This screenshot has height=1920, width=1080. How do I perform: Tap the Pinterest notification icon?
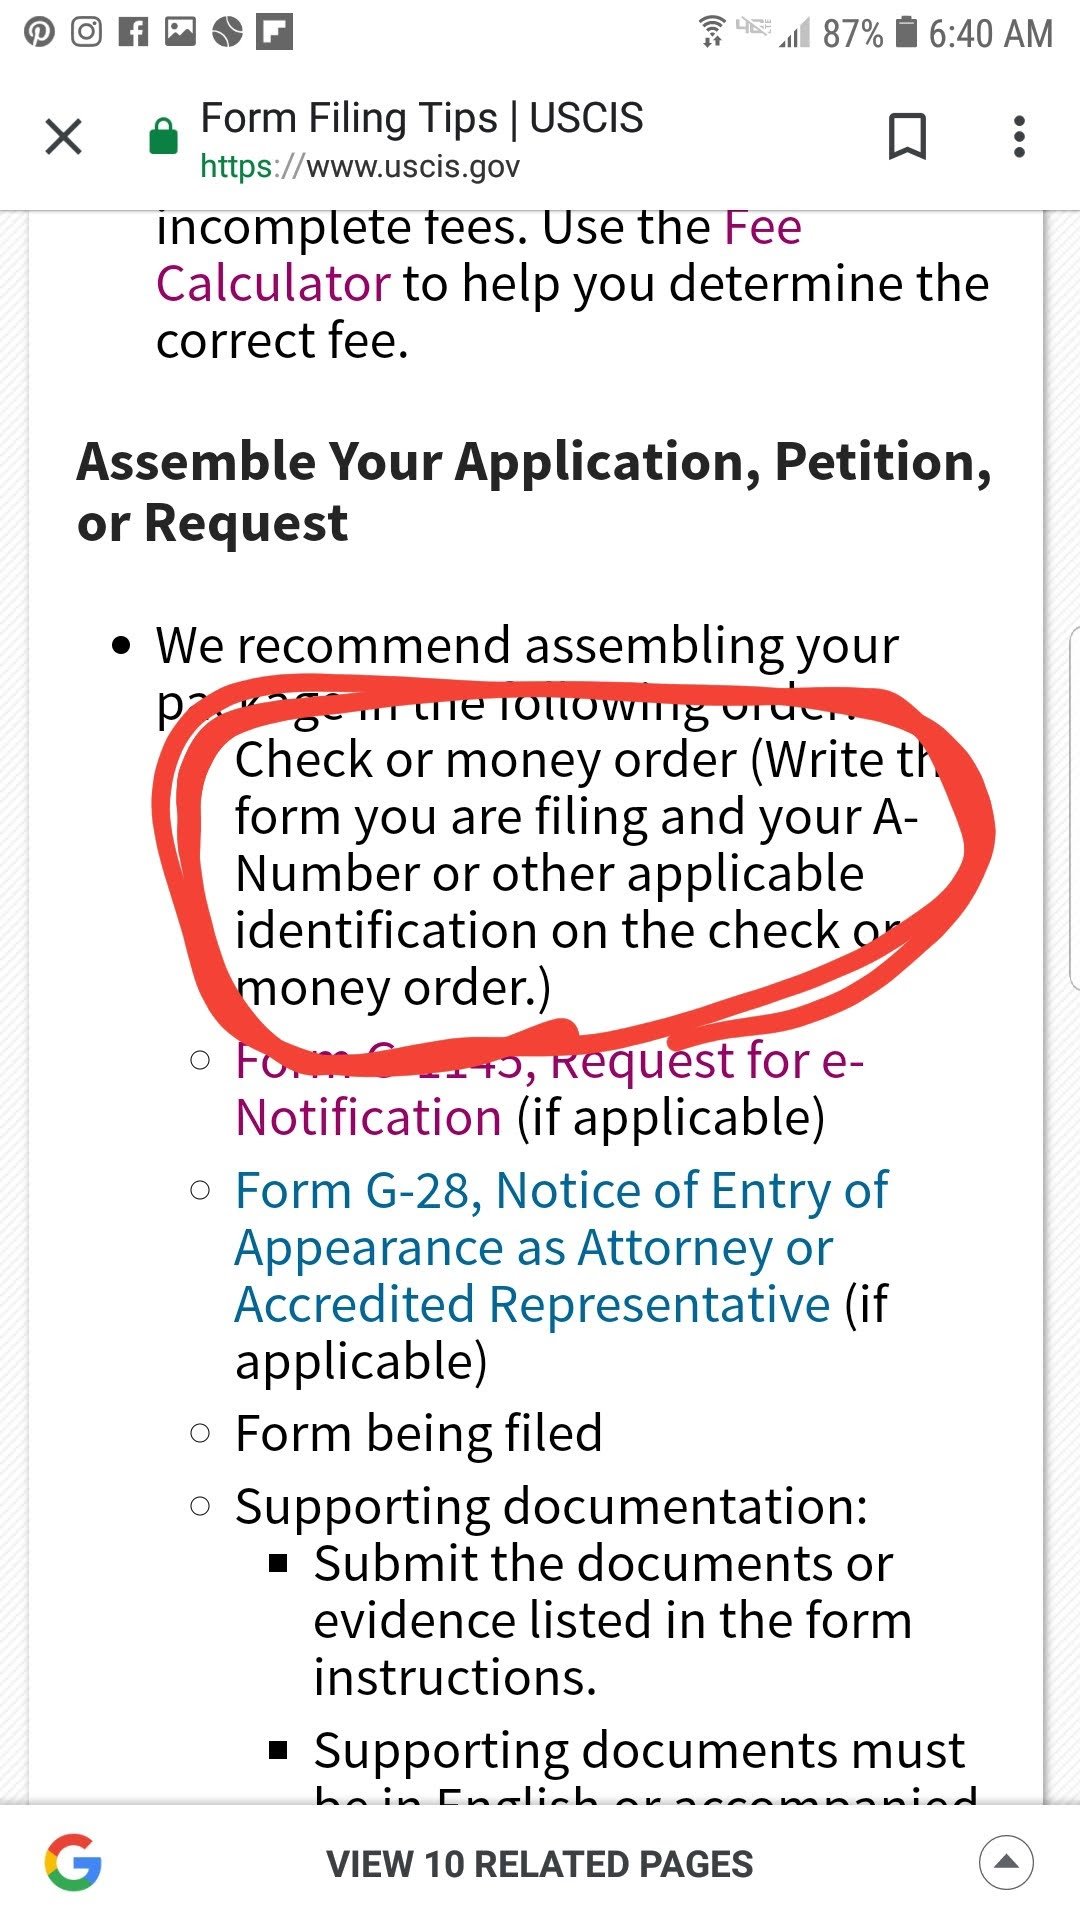point(39,32)
